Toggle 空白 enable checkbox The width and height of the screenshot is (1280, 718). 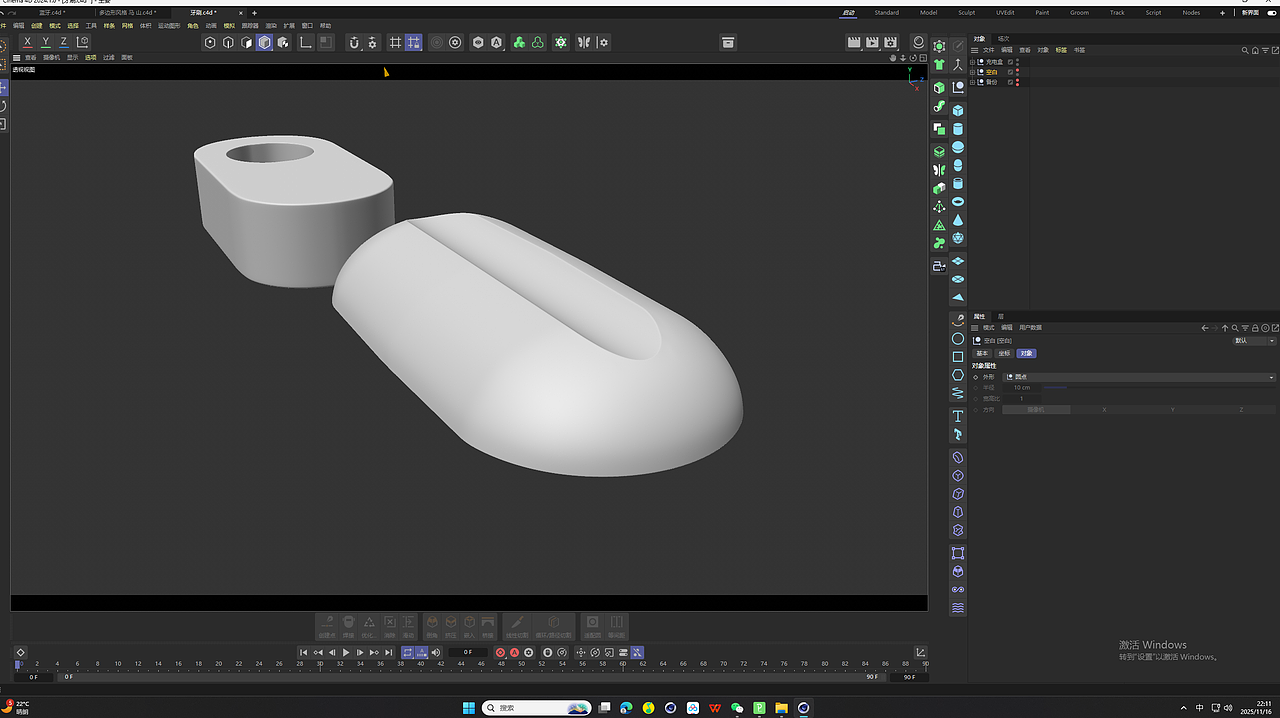[1011, 72]
